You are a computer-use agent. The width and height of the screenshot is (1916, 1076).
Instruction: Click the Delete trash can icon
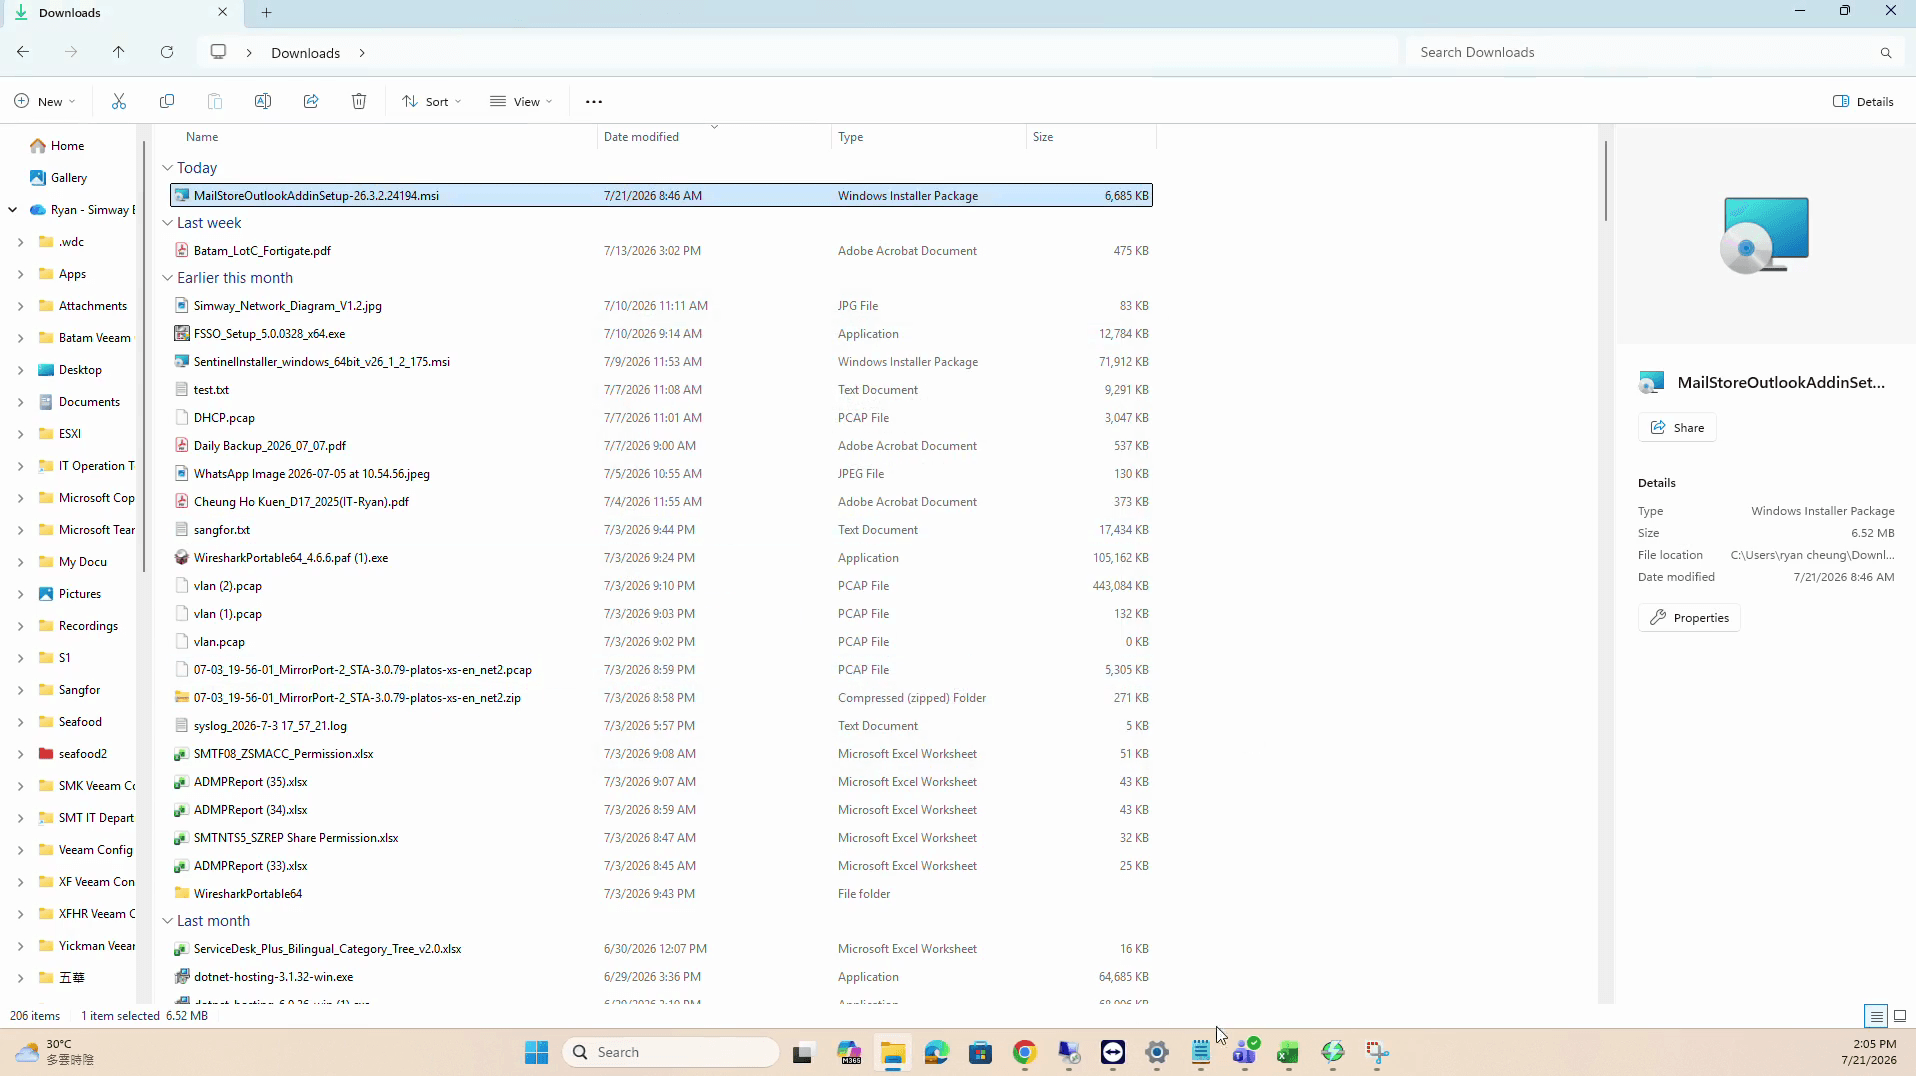[x=359, y=101]
